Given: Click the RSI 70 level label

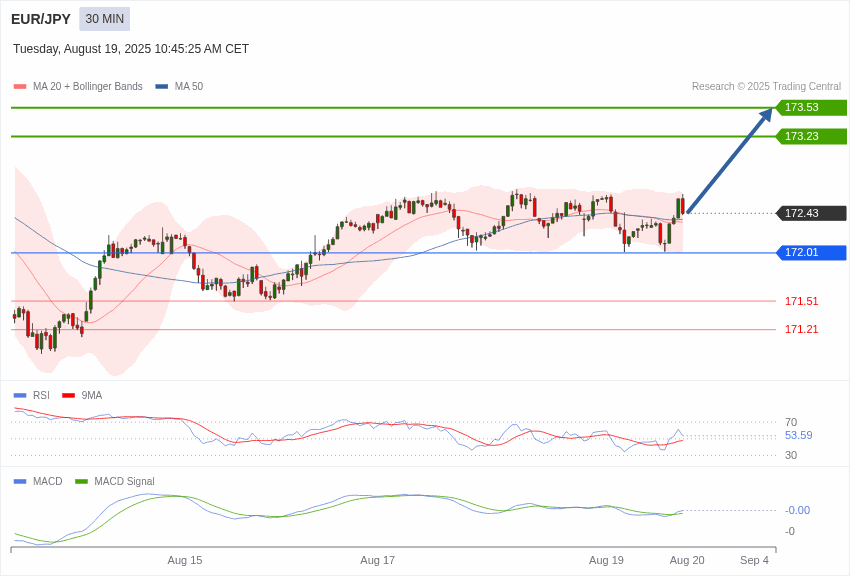Looking at the screenshot, I should [791, 422].
